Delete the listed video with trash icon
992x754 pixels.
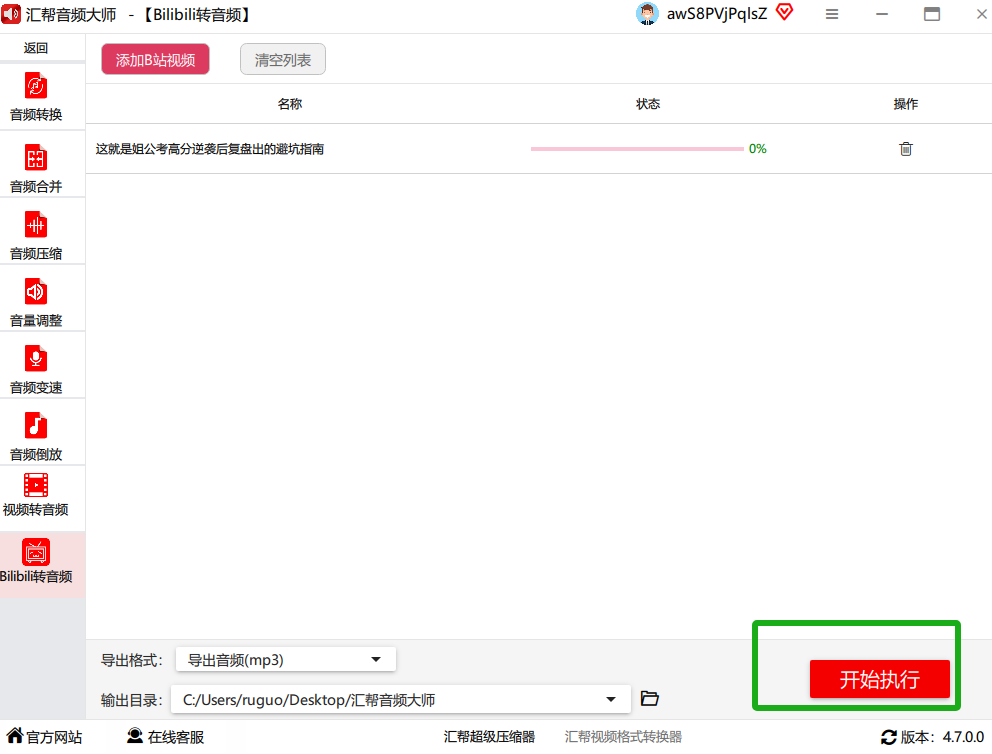click(x=906, y=149)
